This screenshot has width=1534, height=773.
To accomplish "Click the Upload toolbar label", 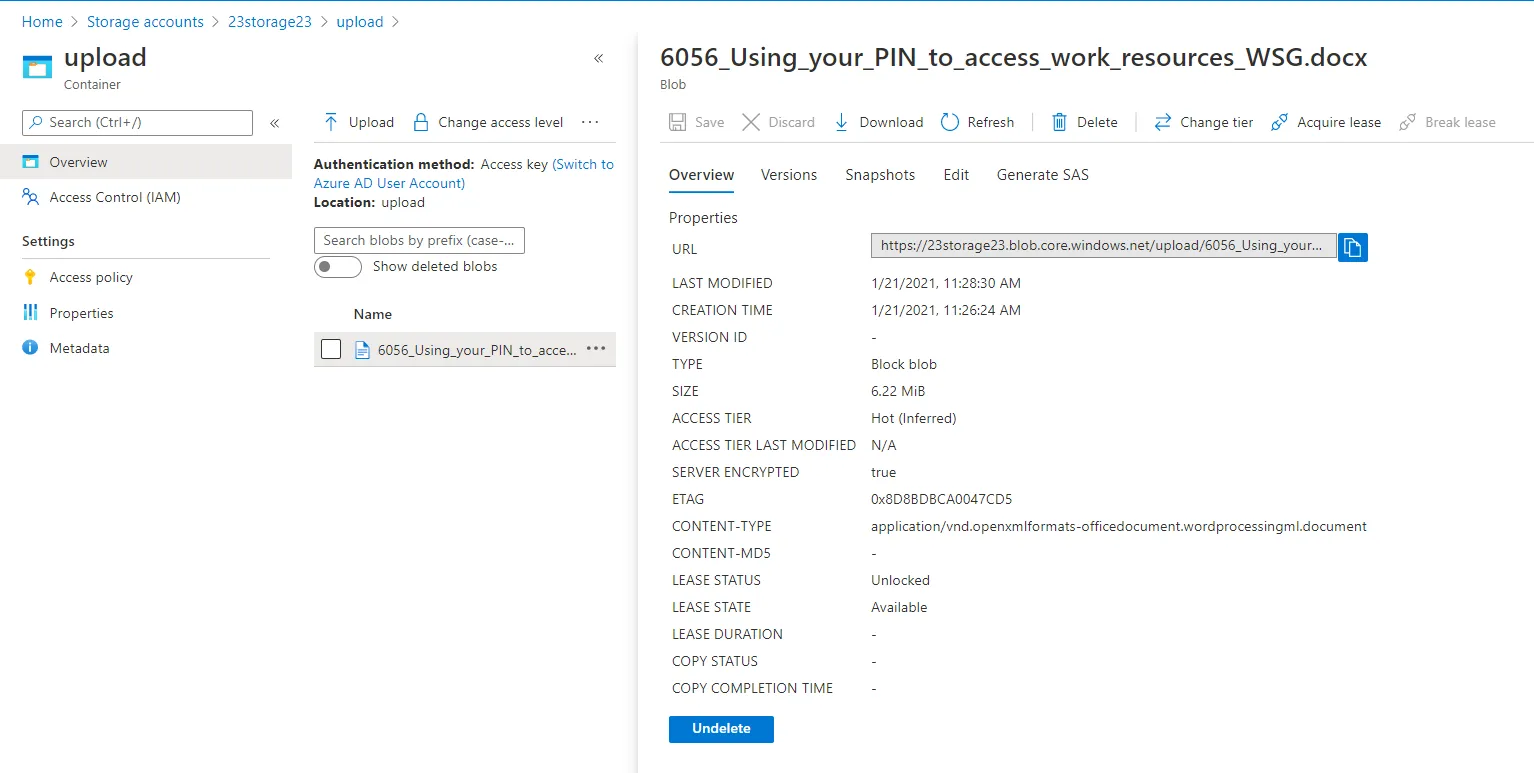I will 371,122.
